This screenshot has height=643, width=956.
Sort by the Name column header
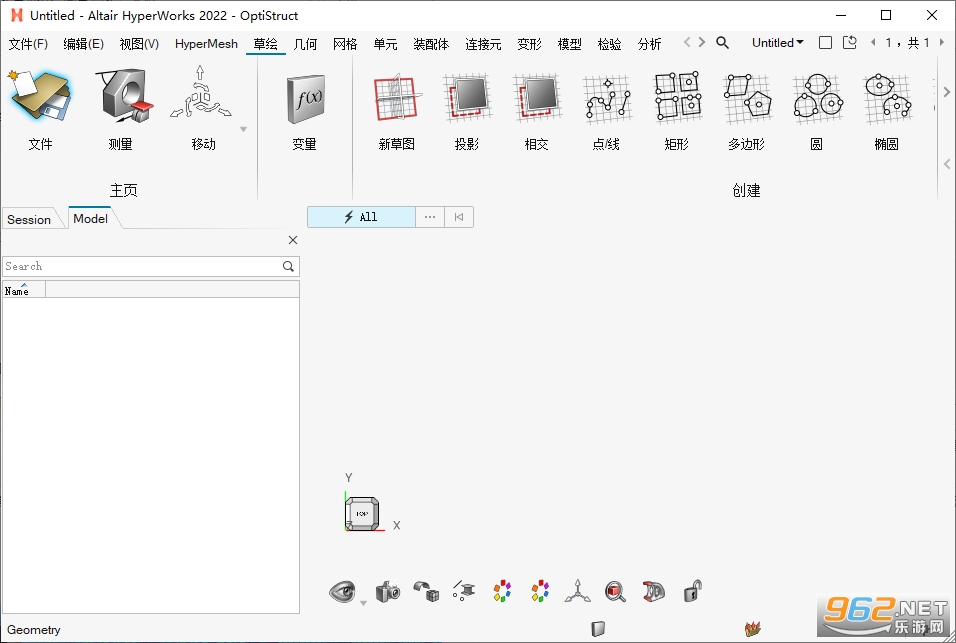[x=23, y=290]
